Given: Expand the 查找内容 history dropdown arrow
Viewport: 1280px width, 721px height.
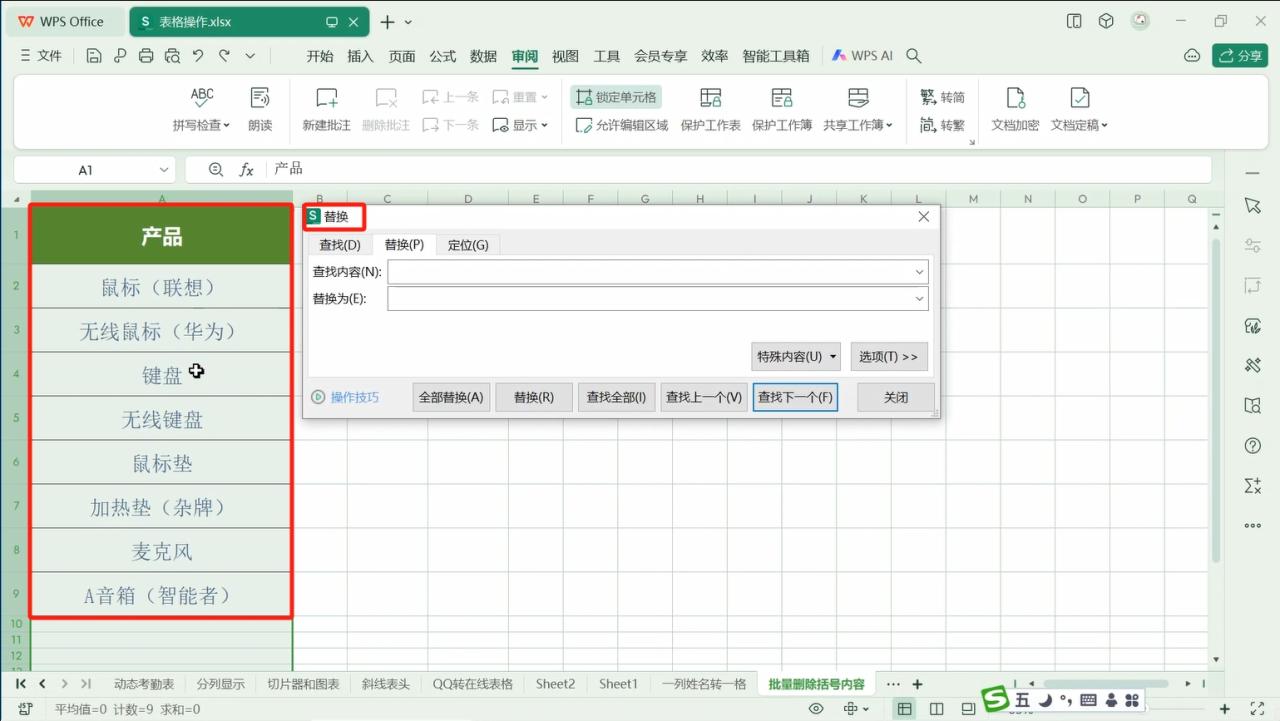Looking at the screenshot, I should click(x=919, y=272).
